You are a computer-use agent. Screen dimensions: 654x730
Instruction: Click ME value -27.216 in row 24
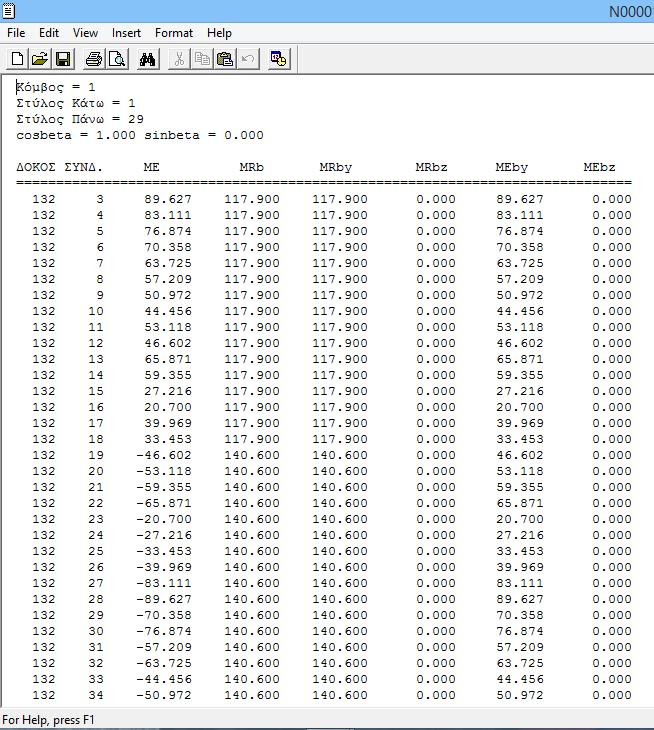coord(164,535)
